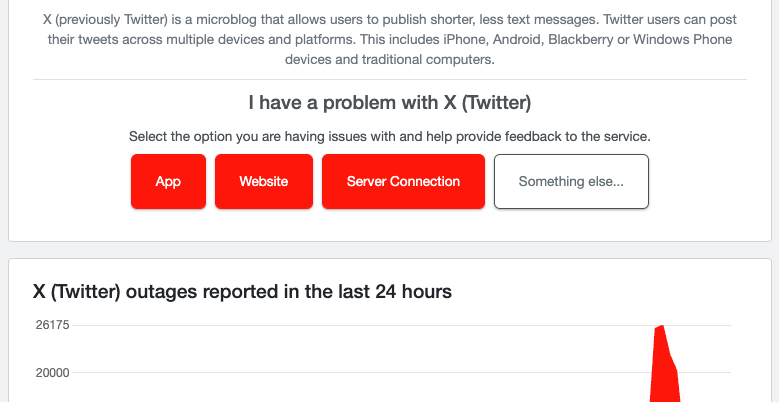The image size is (779, 402).
Task: Report a problem with the App
Action: click(168, 181)
